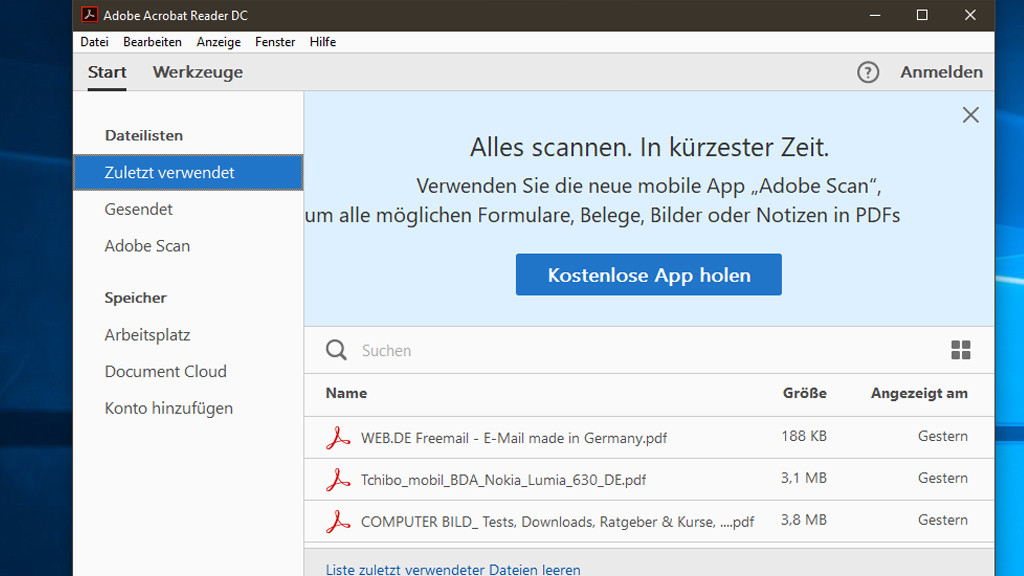Close the Adobe Scan promo banner

[x=970, y=115]
